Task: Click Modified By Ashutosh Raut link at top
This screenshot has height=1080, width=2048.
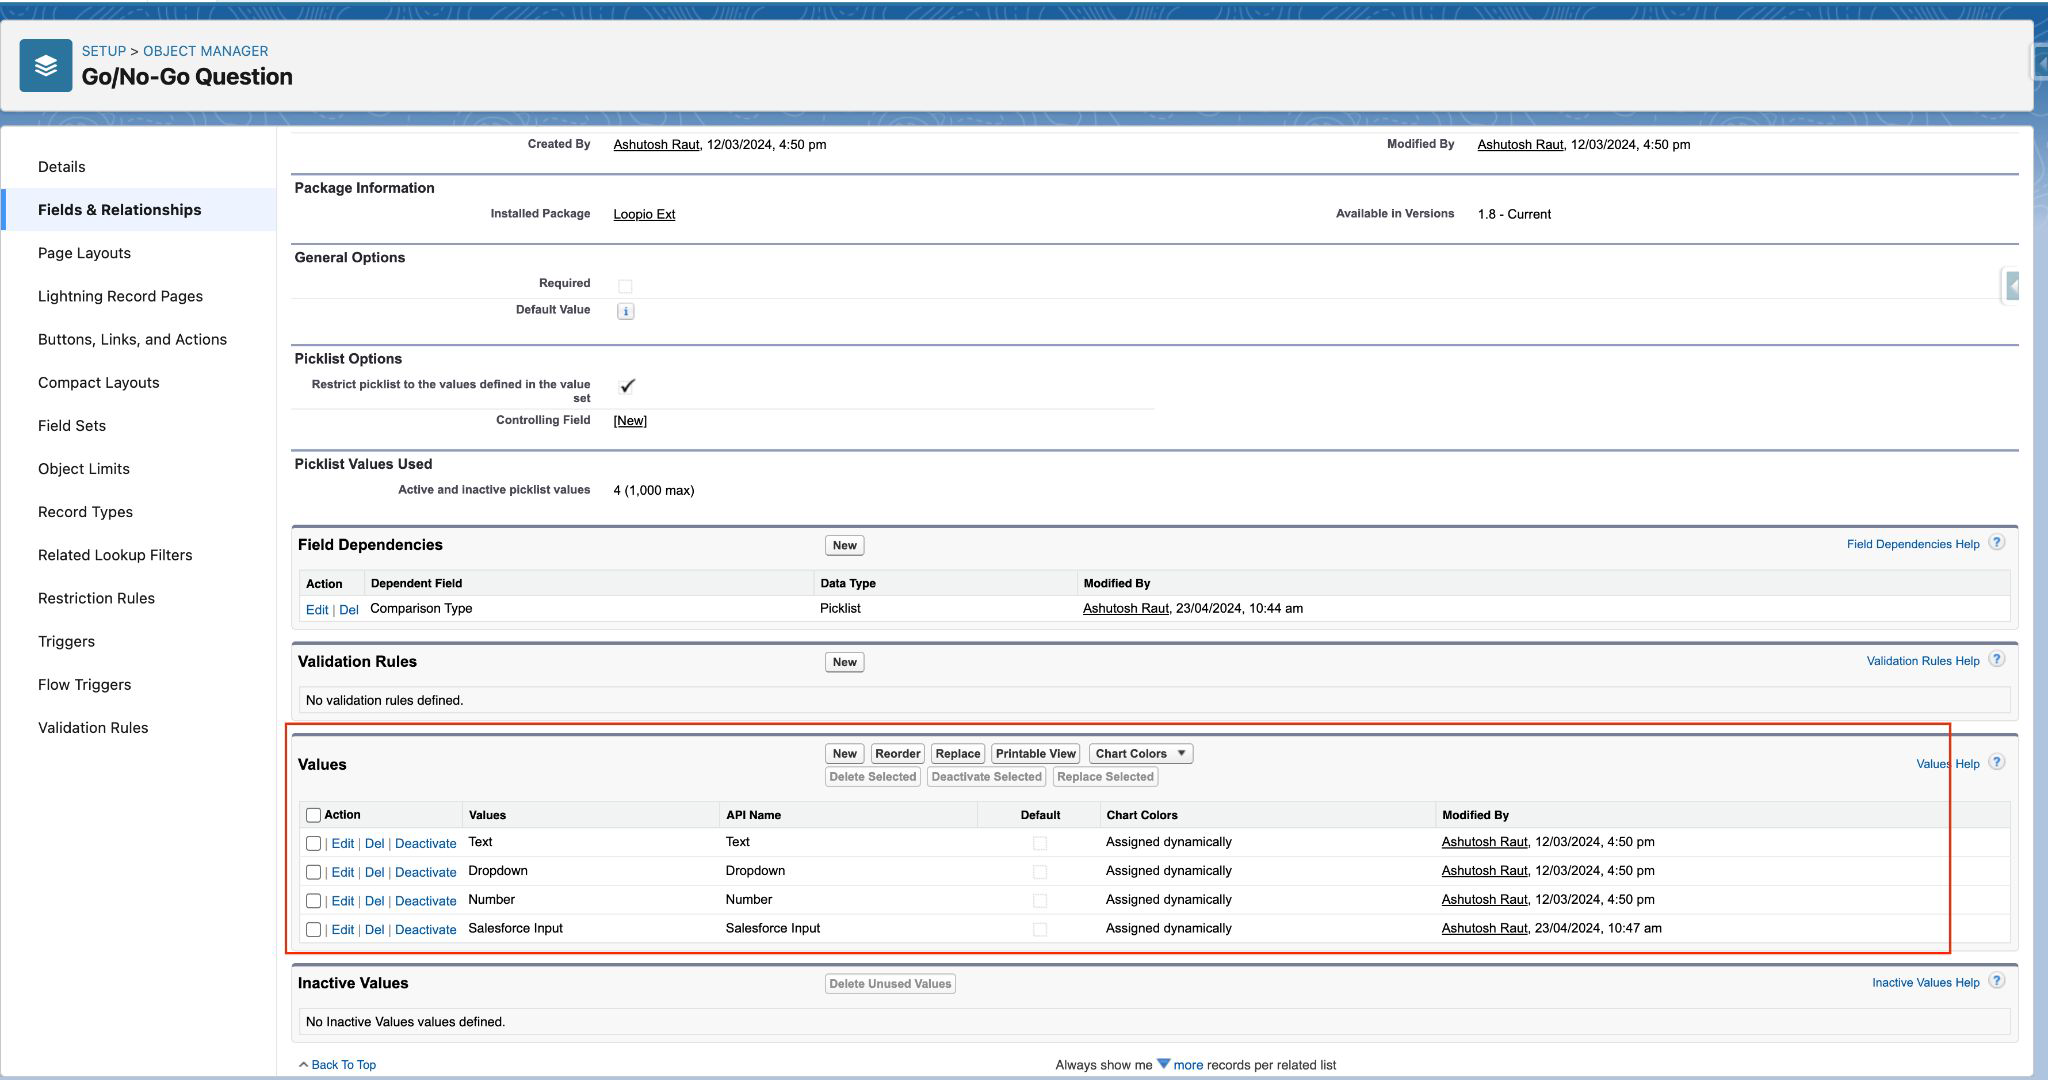Action: 1520,145
